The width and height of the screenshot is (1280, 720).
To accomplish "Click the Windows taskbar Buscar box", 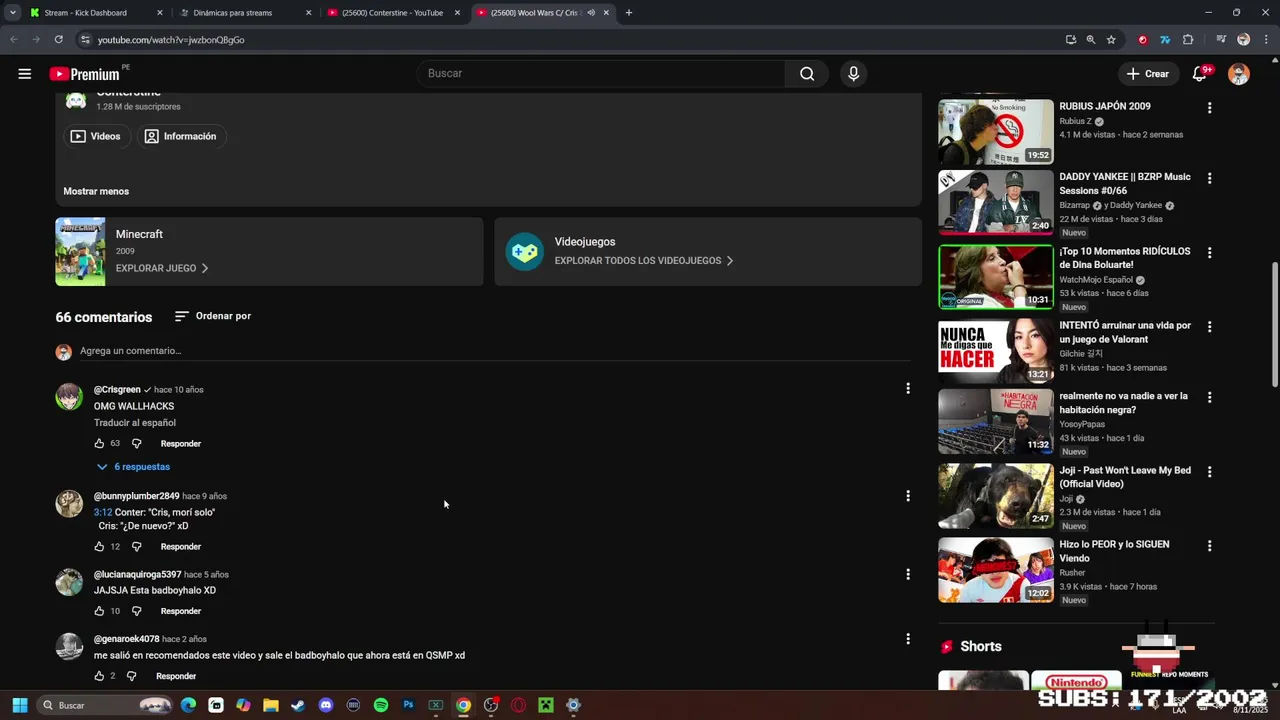I will point(106,705).
